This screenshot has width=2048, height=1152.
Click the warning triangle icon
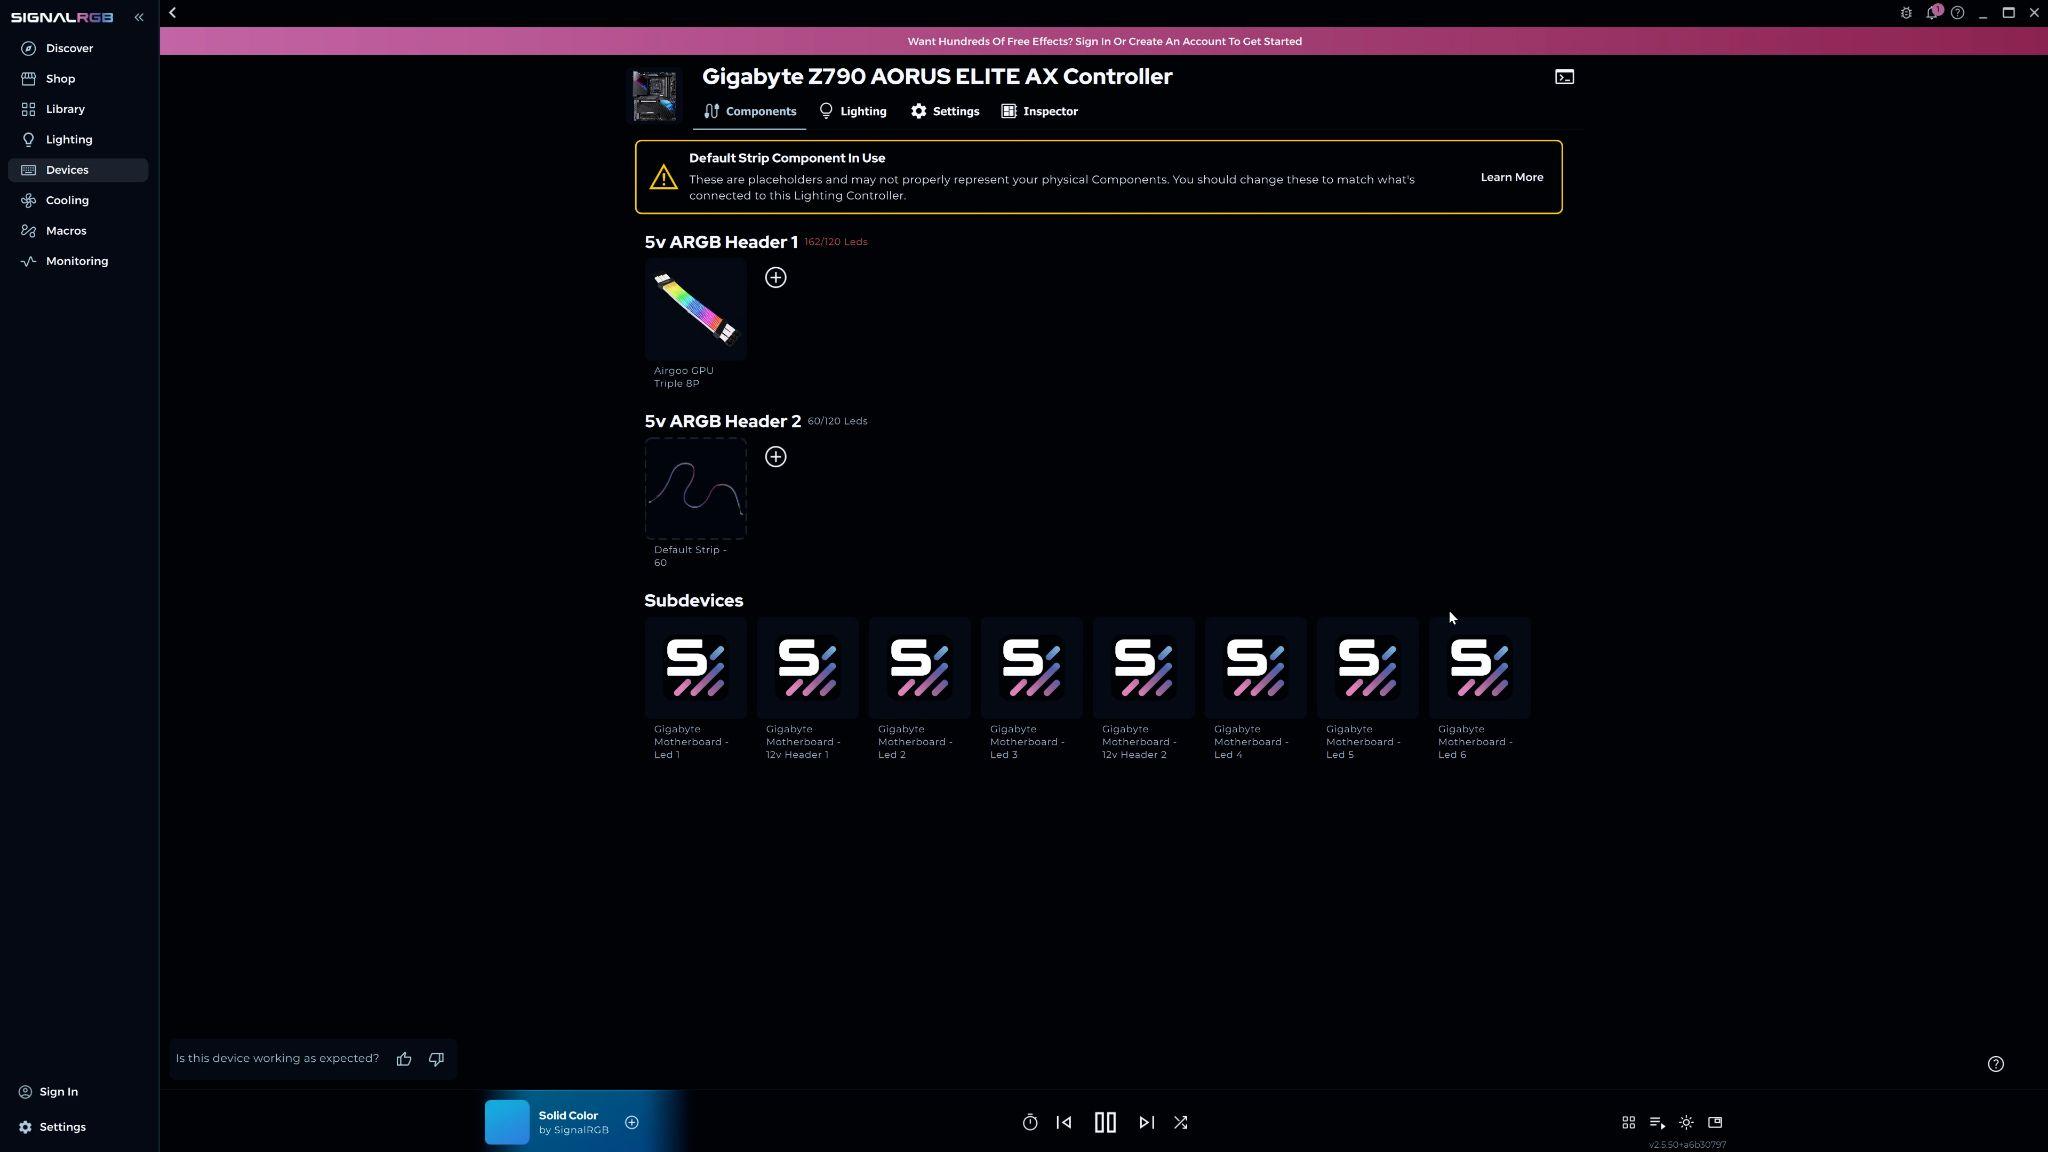coord(663,177)
